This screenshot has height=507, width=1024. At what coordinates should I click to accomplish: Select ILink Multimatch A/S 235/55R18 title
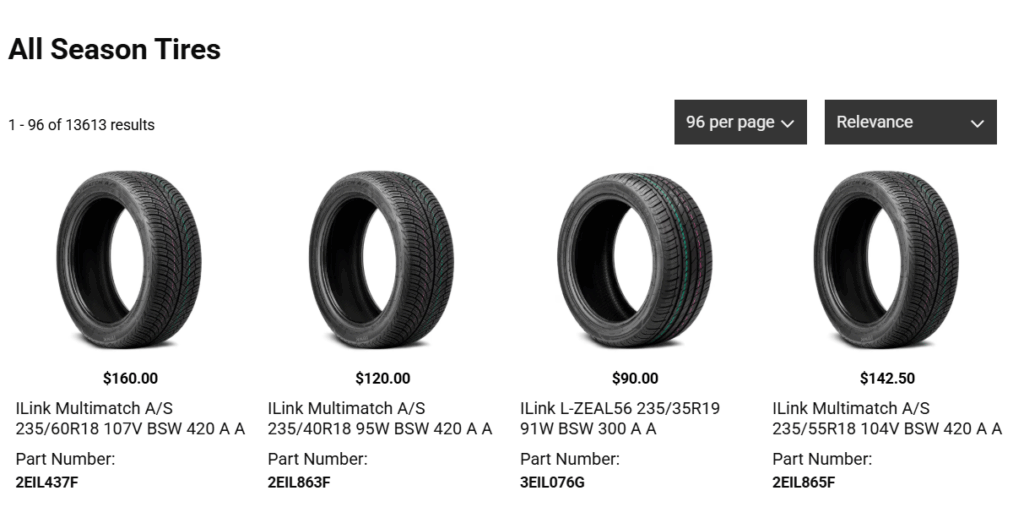coord(887,419)
